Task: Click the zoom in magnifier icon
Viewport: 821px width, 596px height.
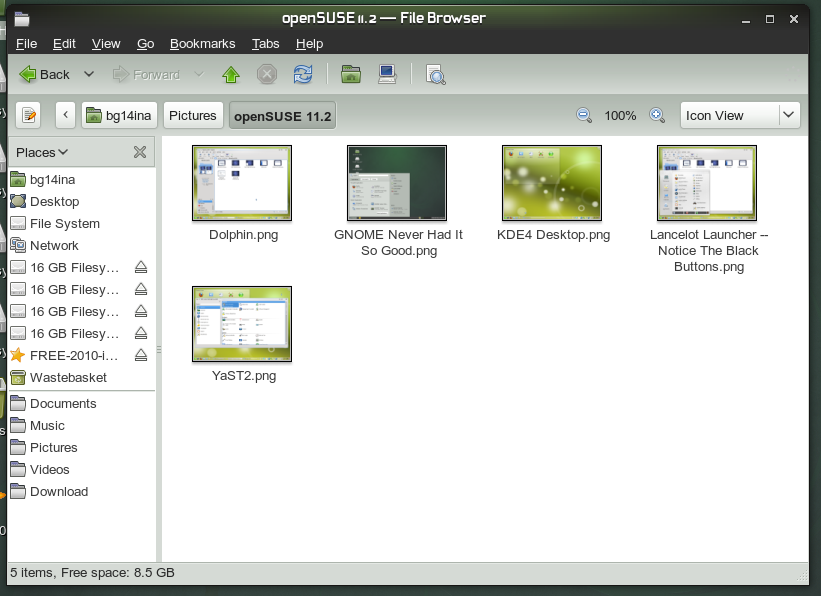Action: point(657,115)
